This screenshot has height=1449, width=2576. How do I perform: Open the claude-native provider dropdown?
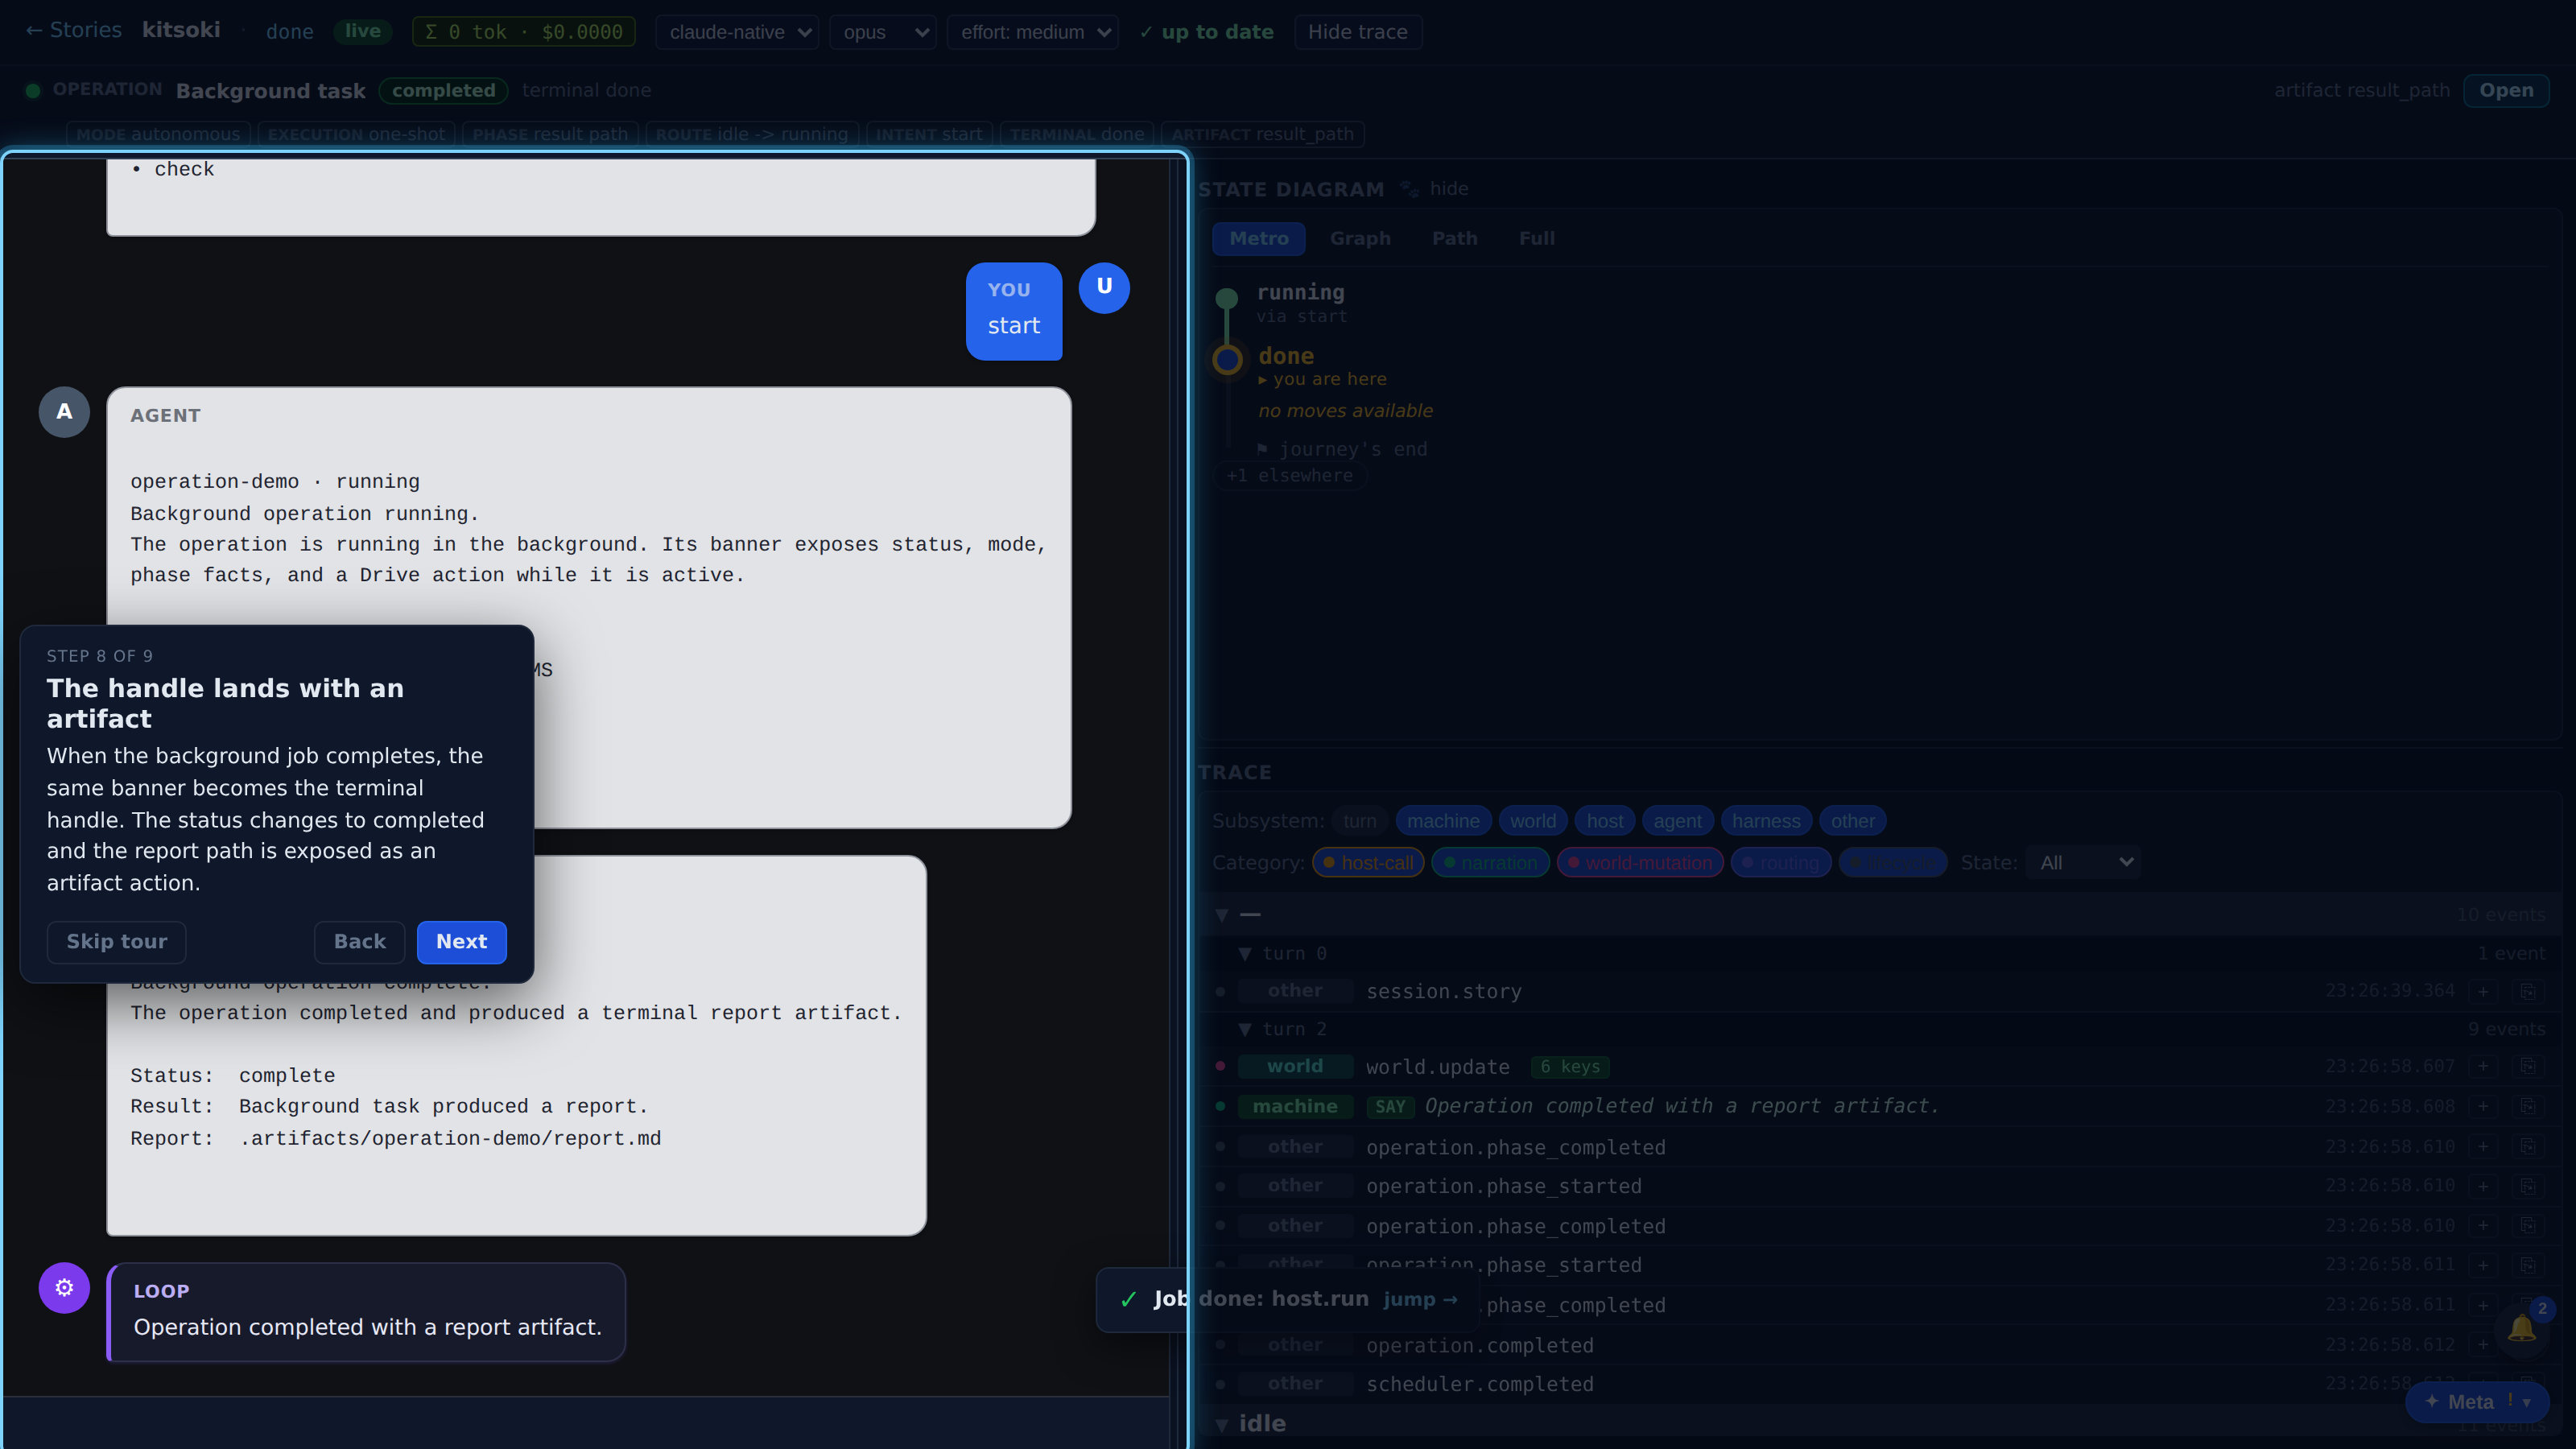click(x=737, y=32)
